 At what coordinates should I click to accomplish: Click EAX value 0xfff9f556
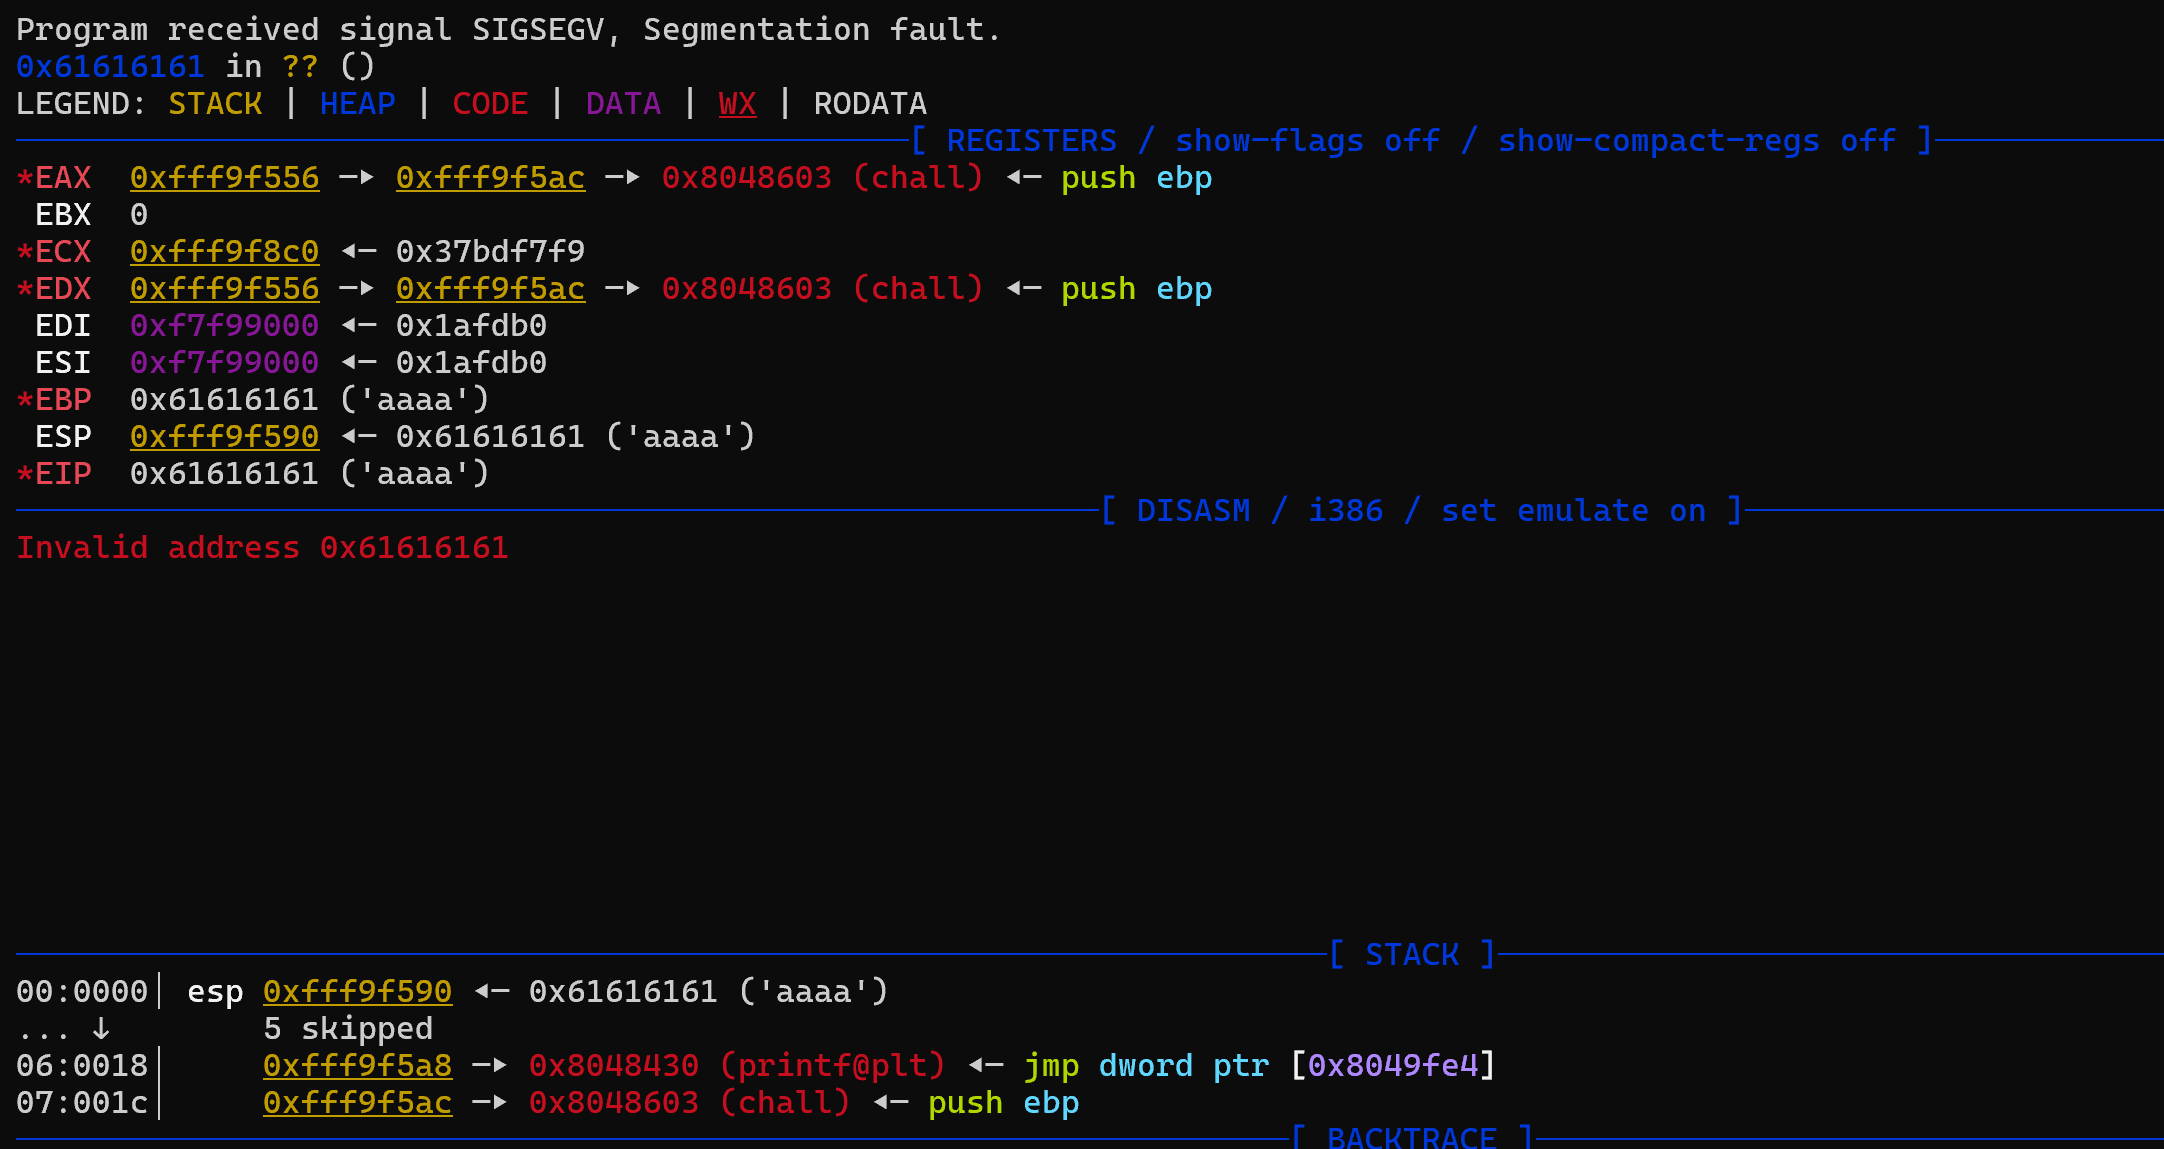225,178
